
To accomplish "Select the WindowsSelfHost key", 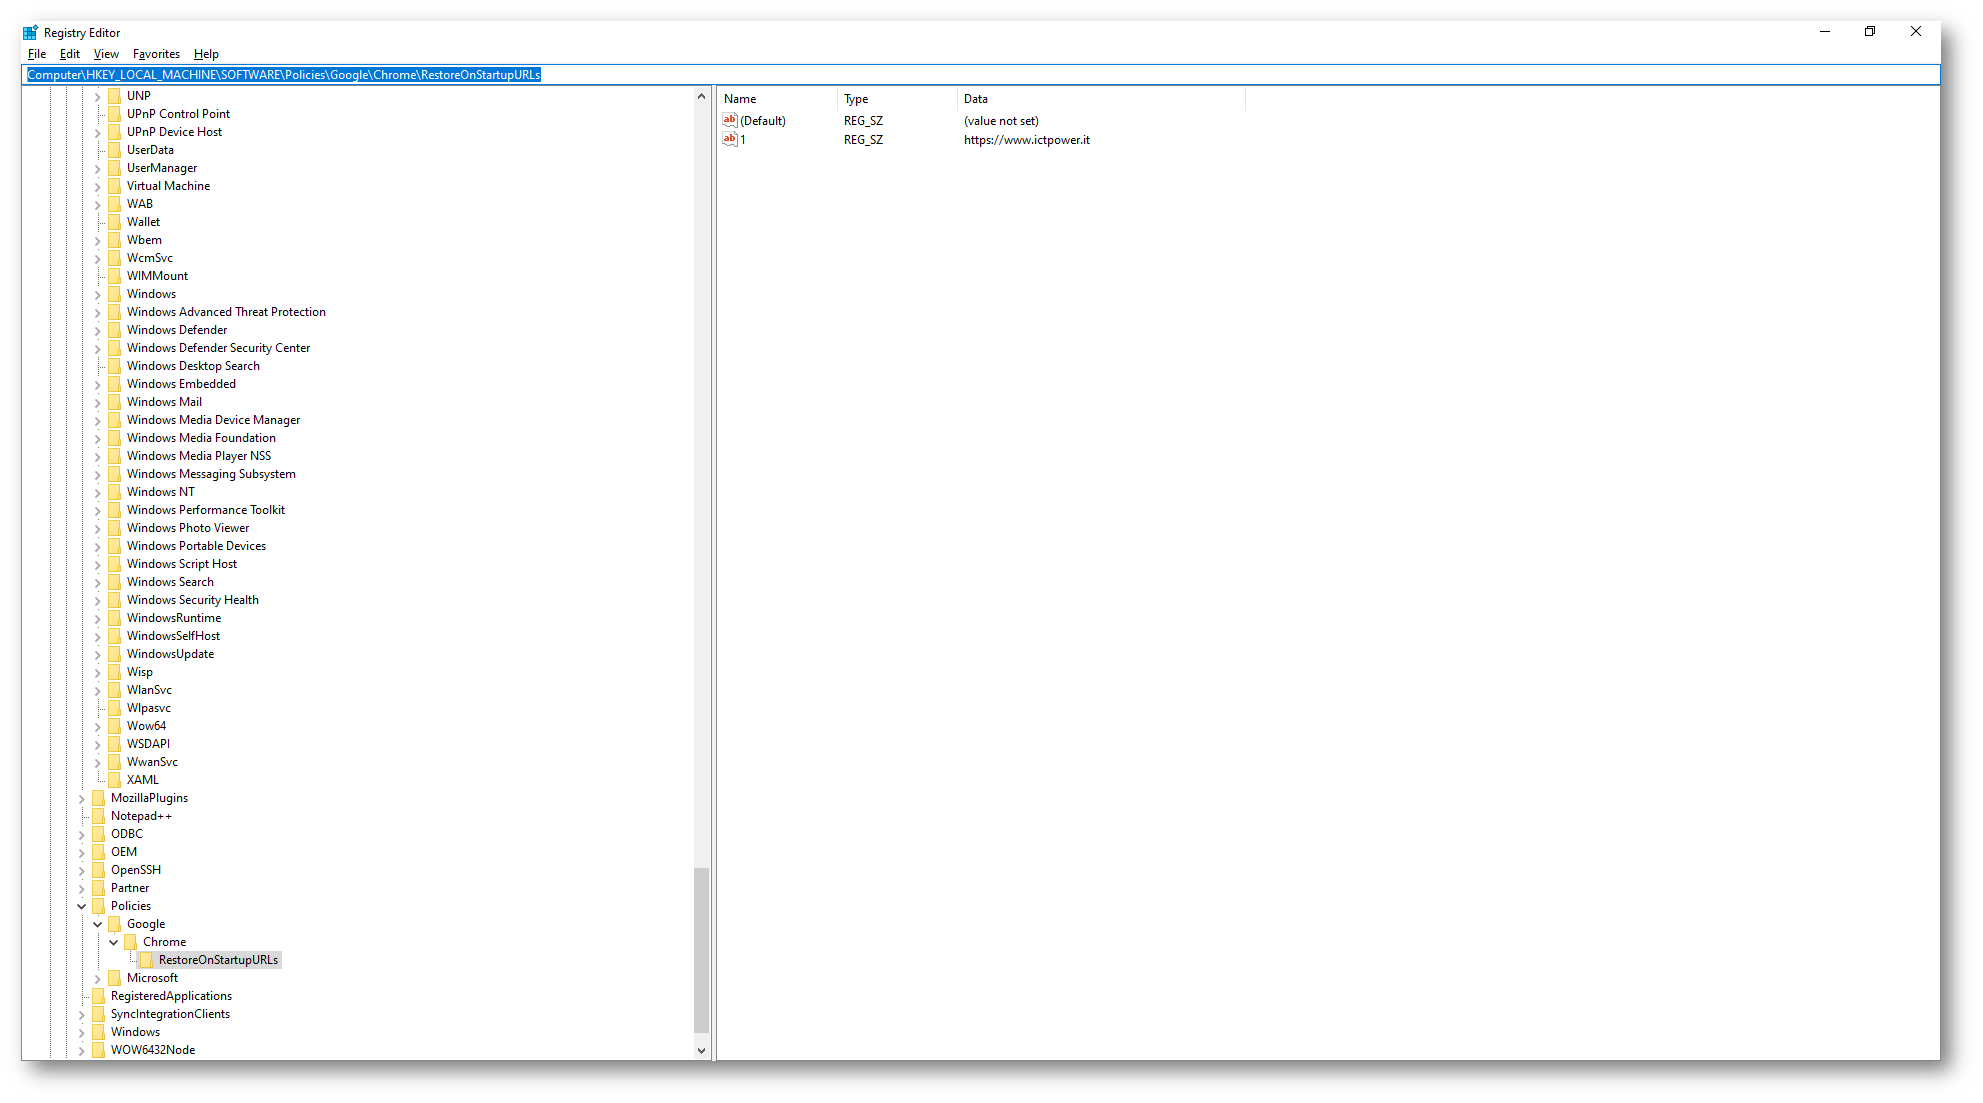I will (x=174, y=636).
